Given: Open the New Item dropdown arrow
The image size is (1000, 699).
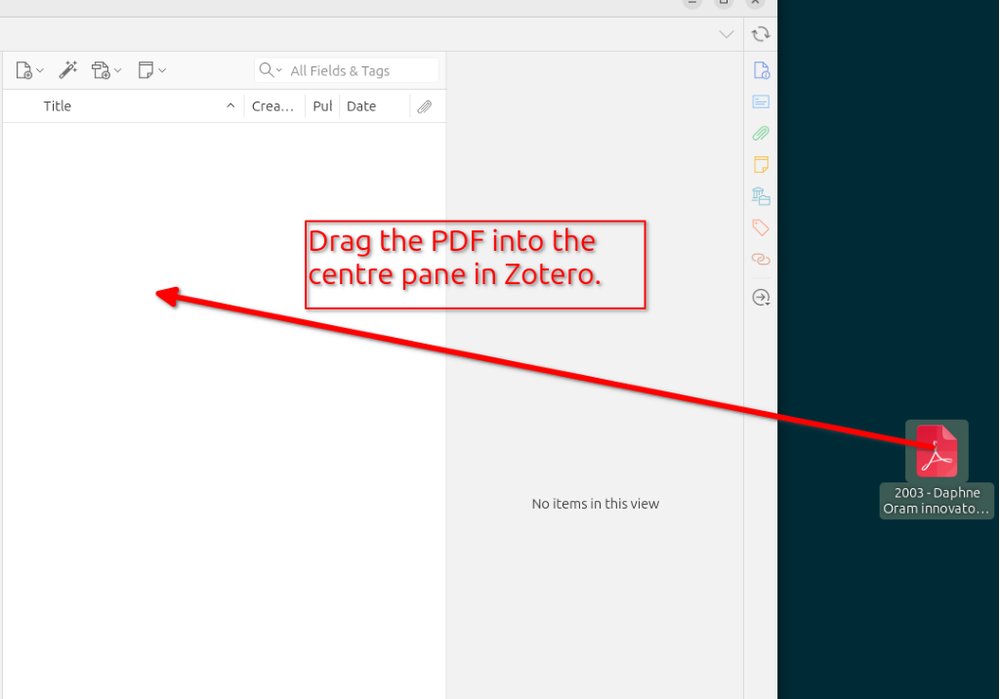Looking at the screenshot, I should (x=40, y=71).
